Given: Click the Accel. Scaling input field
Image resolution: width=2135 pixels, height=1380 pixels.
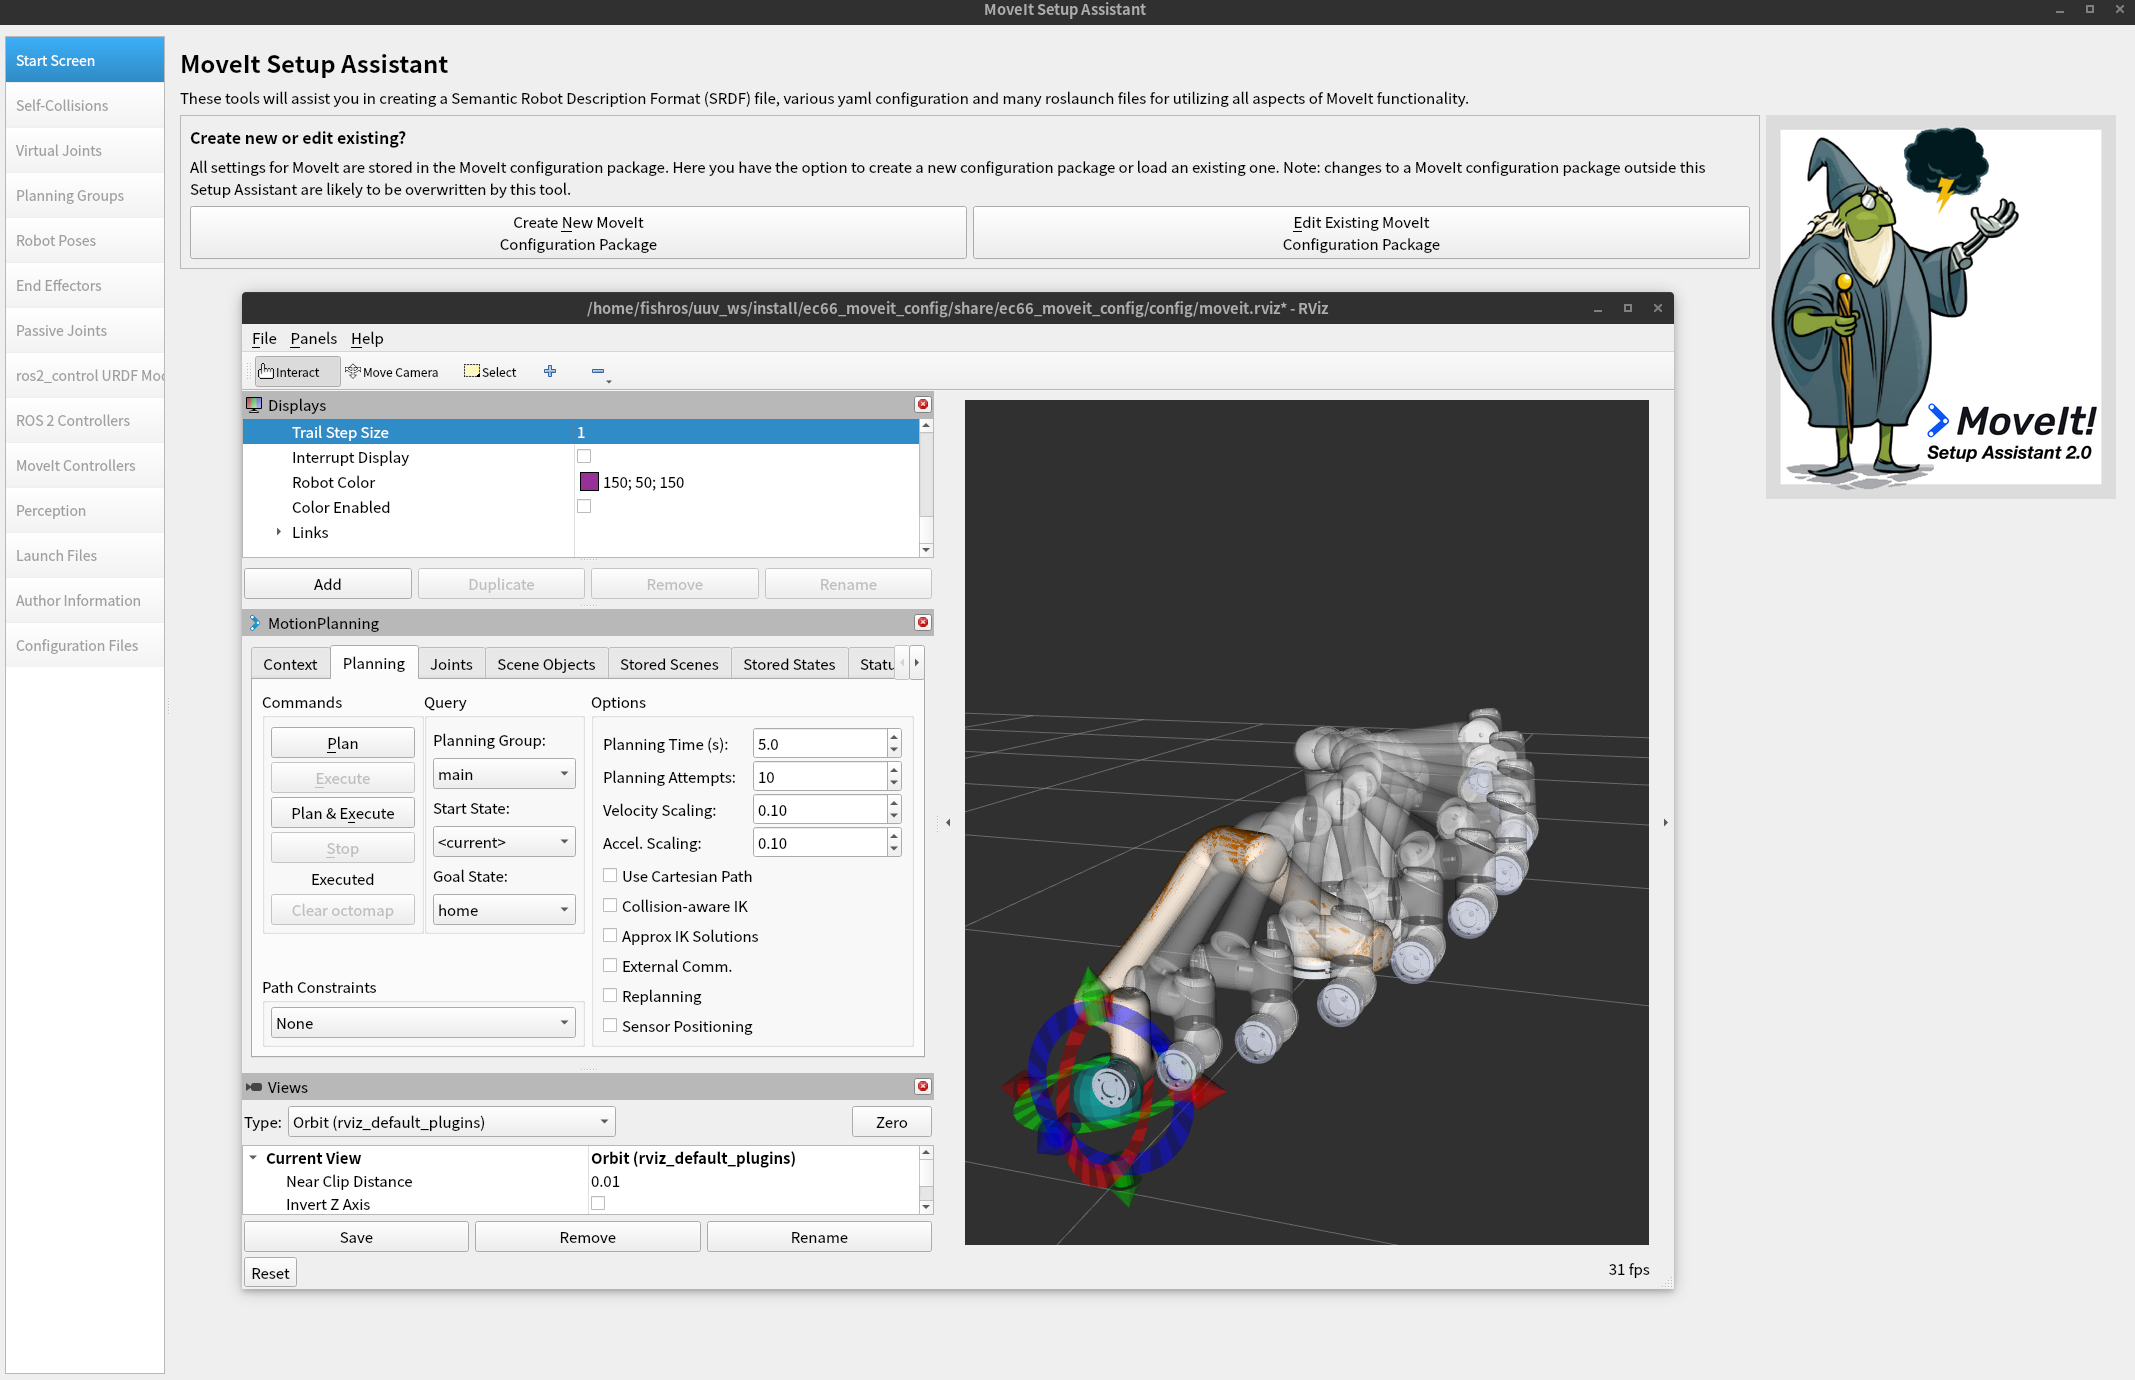Looking at the screenshot, I should [x=820, y=843].
